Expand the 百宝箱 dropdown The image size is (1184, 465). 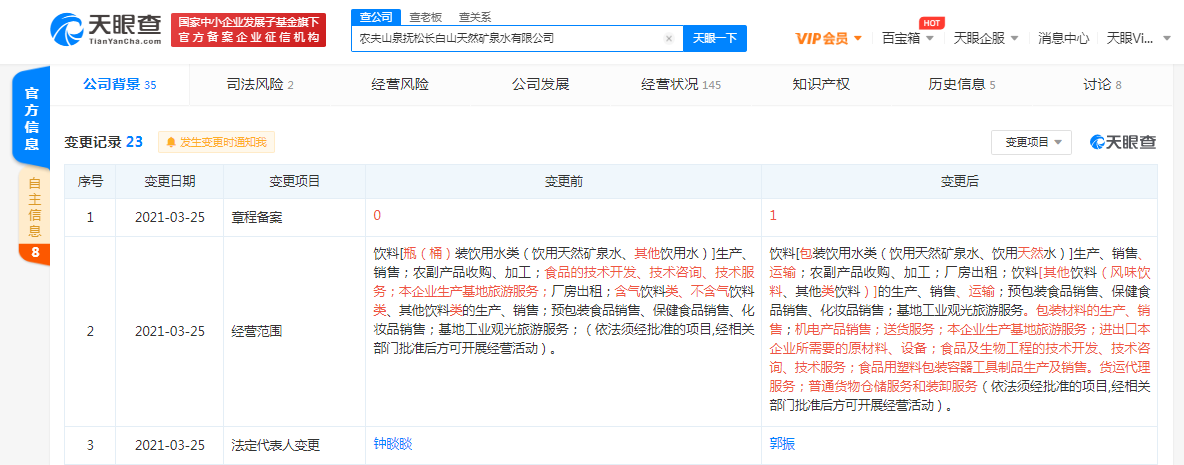coord(908,39)
